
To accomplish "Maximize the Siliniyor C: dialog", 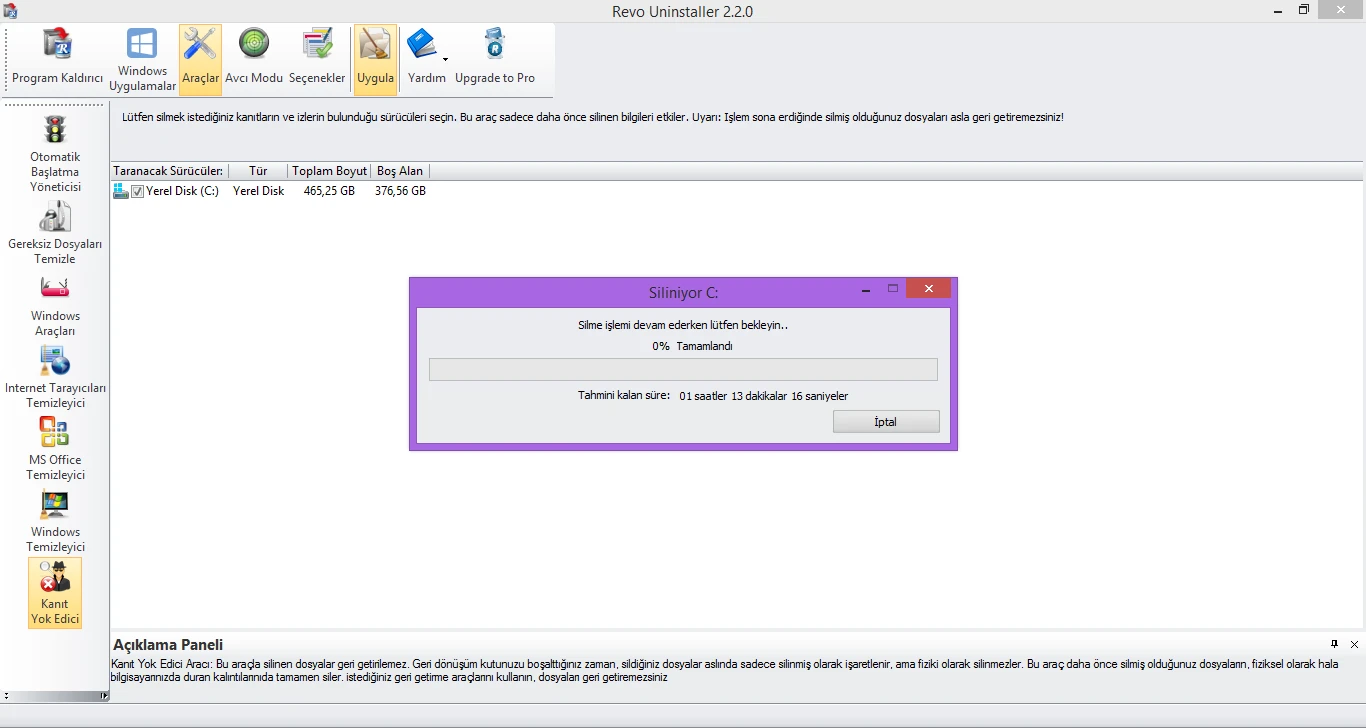I will [893, 289].
